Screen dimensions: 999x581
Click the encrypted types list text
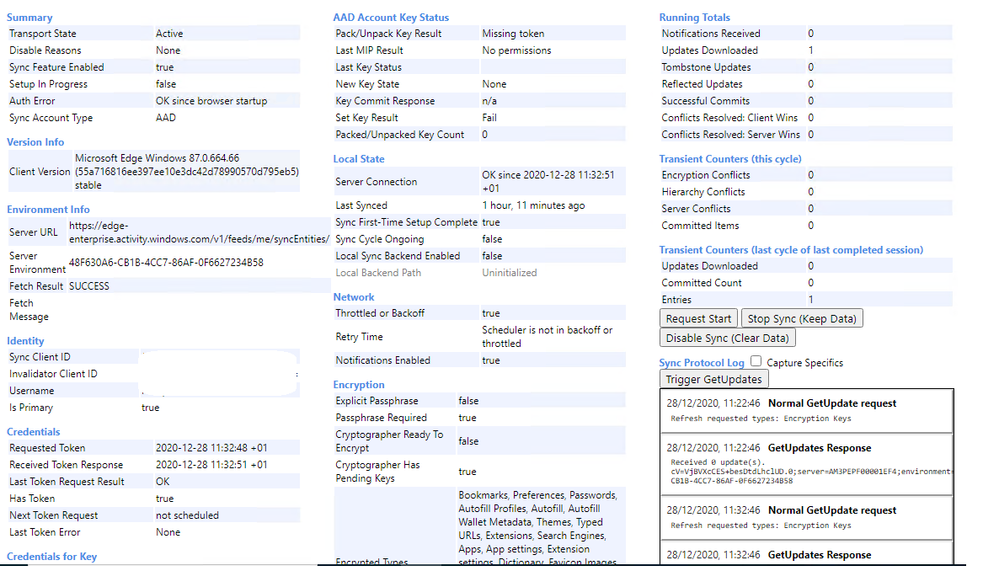[x=538, y=528]
